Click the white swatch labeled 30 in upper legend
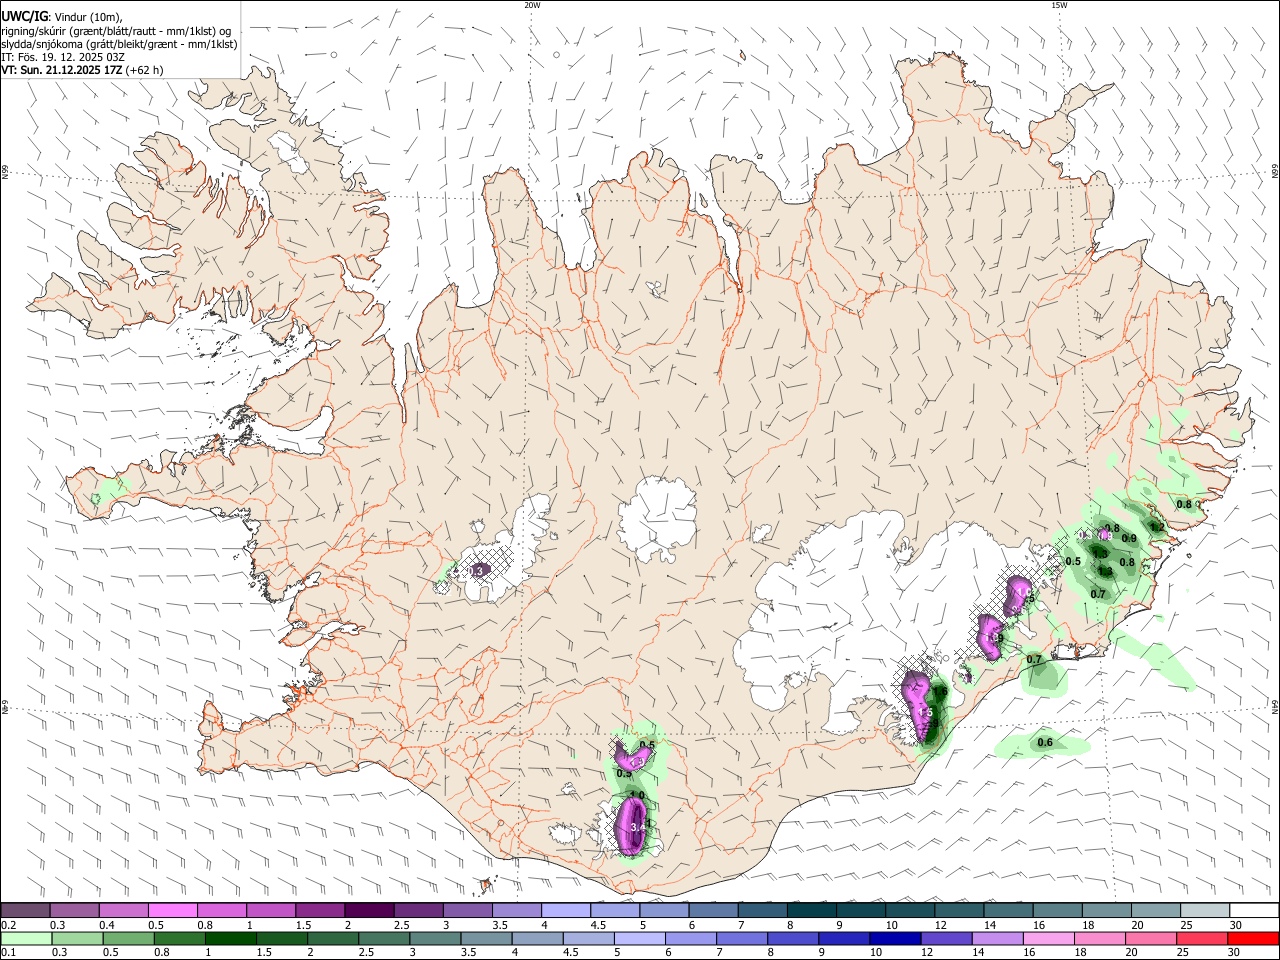Viewport: 1280px width, 960px height. coord(1253,910)
